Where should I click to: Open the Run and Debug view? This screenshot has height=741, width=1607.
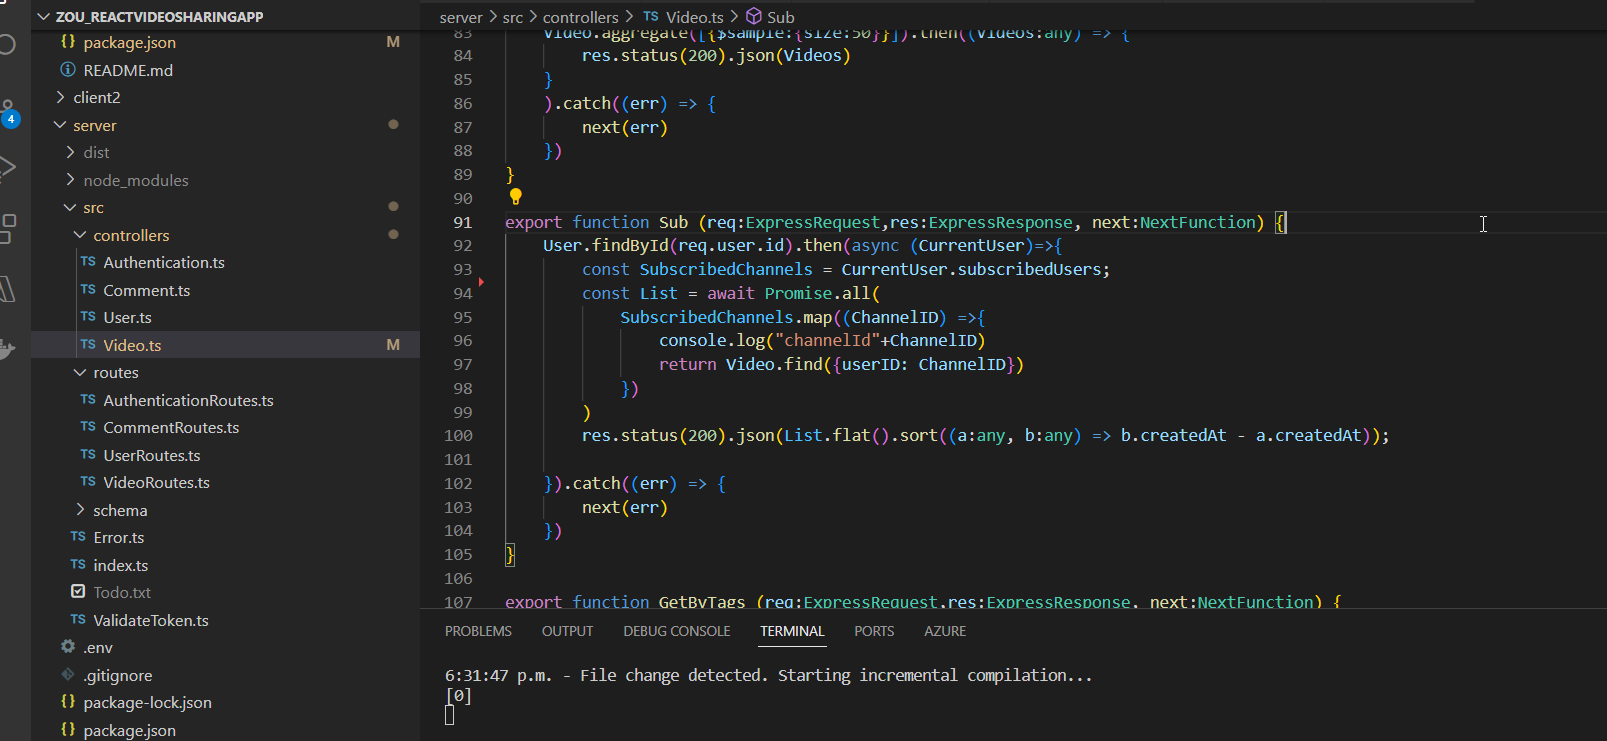coord(6,167)
